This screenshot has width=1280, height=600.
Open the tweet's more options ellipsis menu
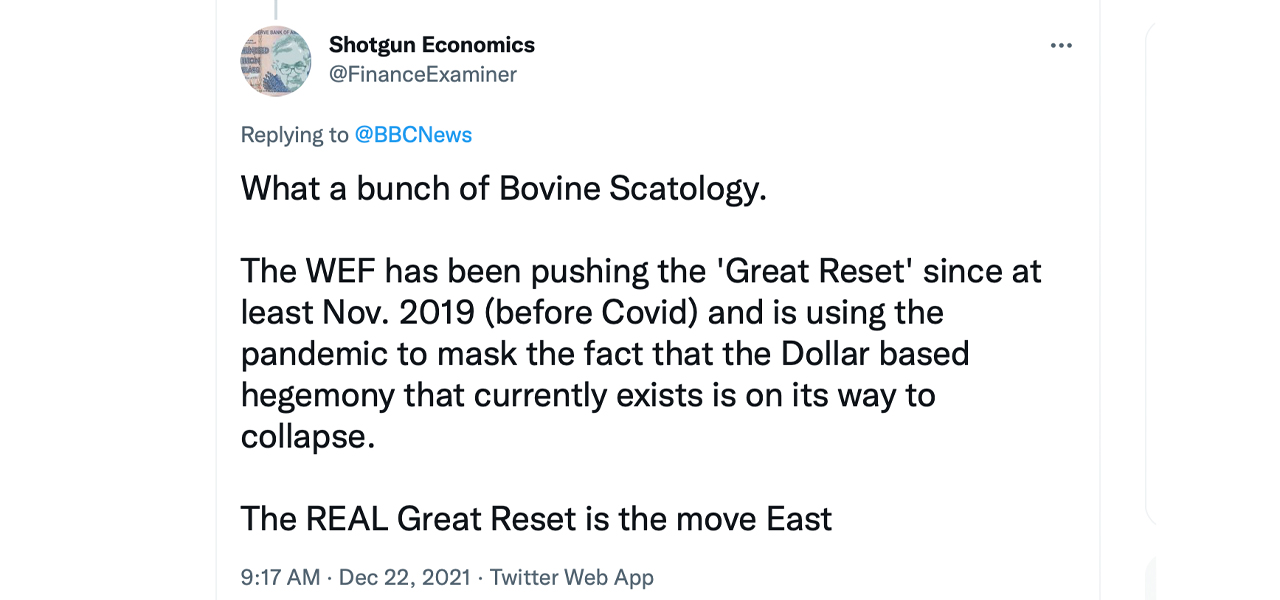click(1061, 46)
